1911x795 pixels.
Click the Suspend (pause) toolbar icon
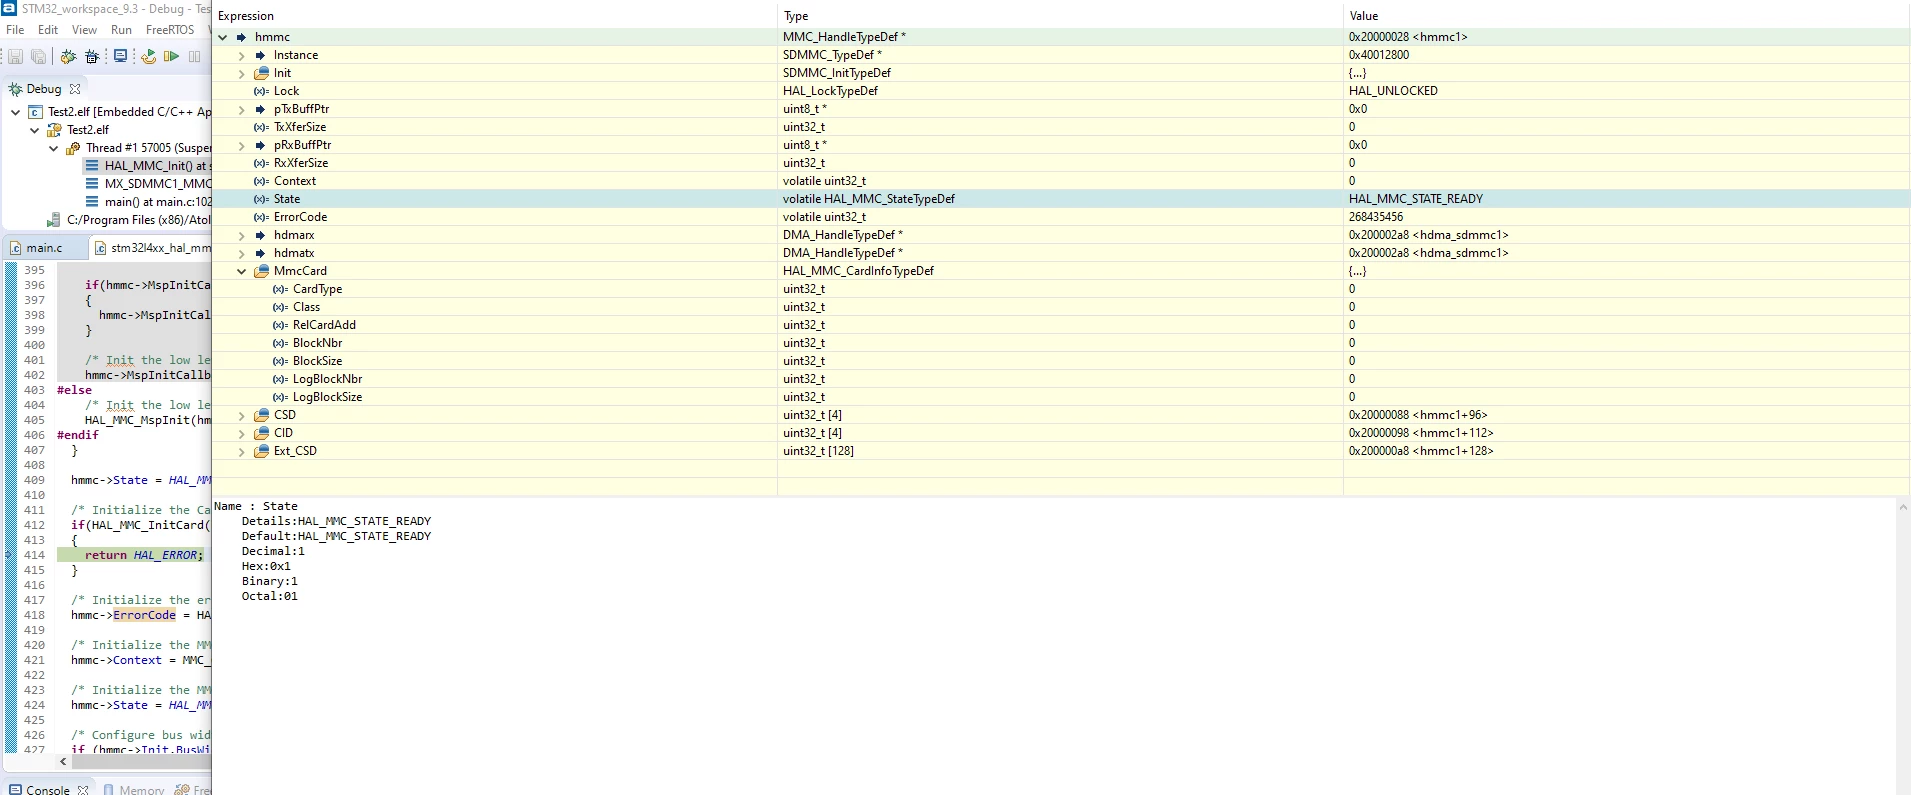point(195,57)
